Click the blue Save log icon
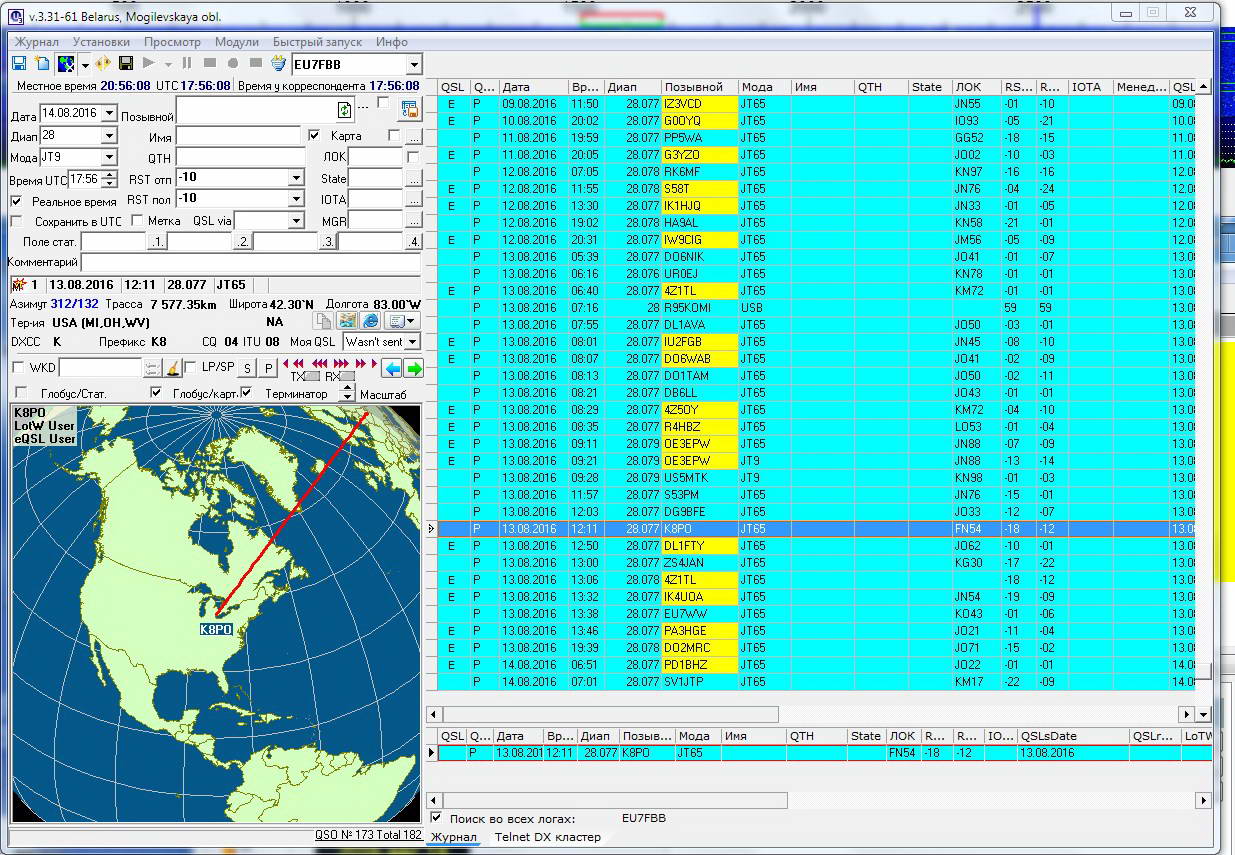Screen dimensions: 1235x855 19,64
